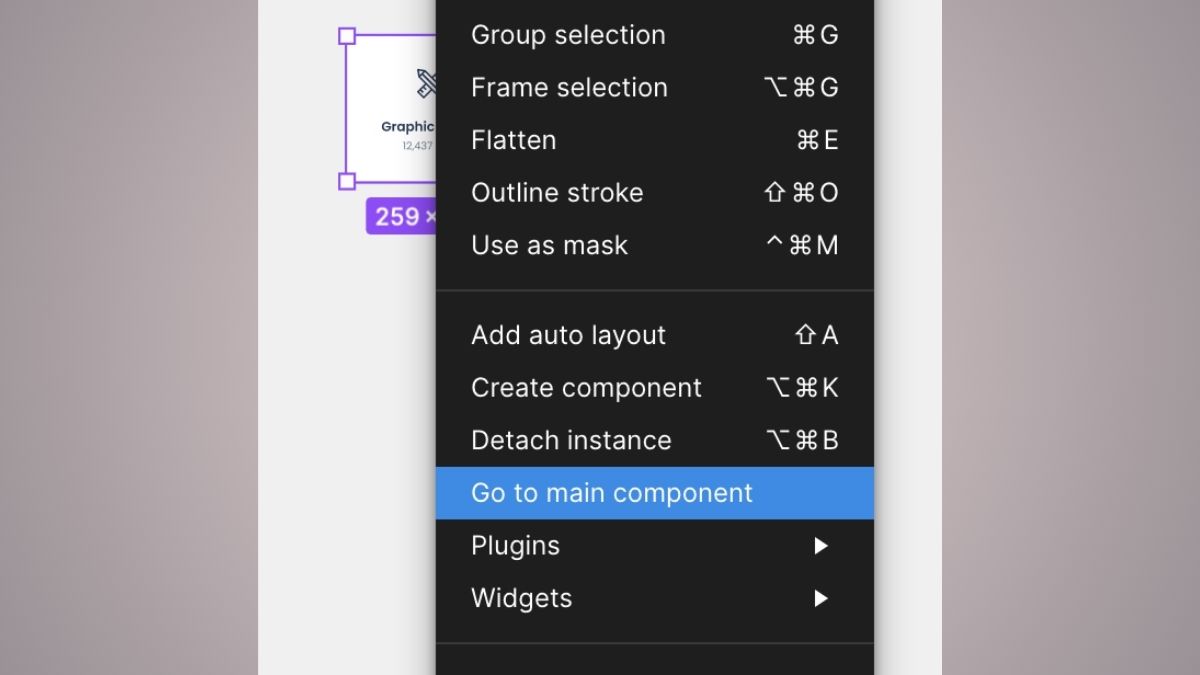The width and height of the screenshot is (1200, 675).
Task: Open the Plugins submenu
Action: [x=515, y=545]
